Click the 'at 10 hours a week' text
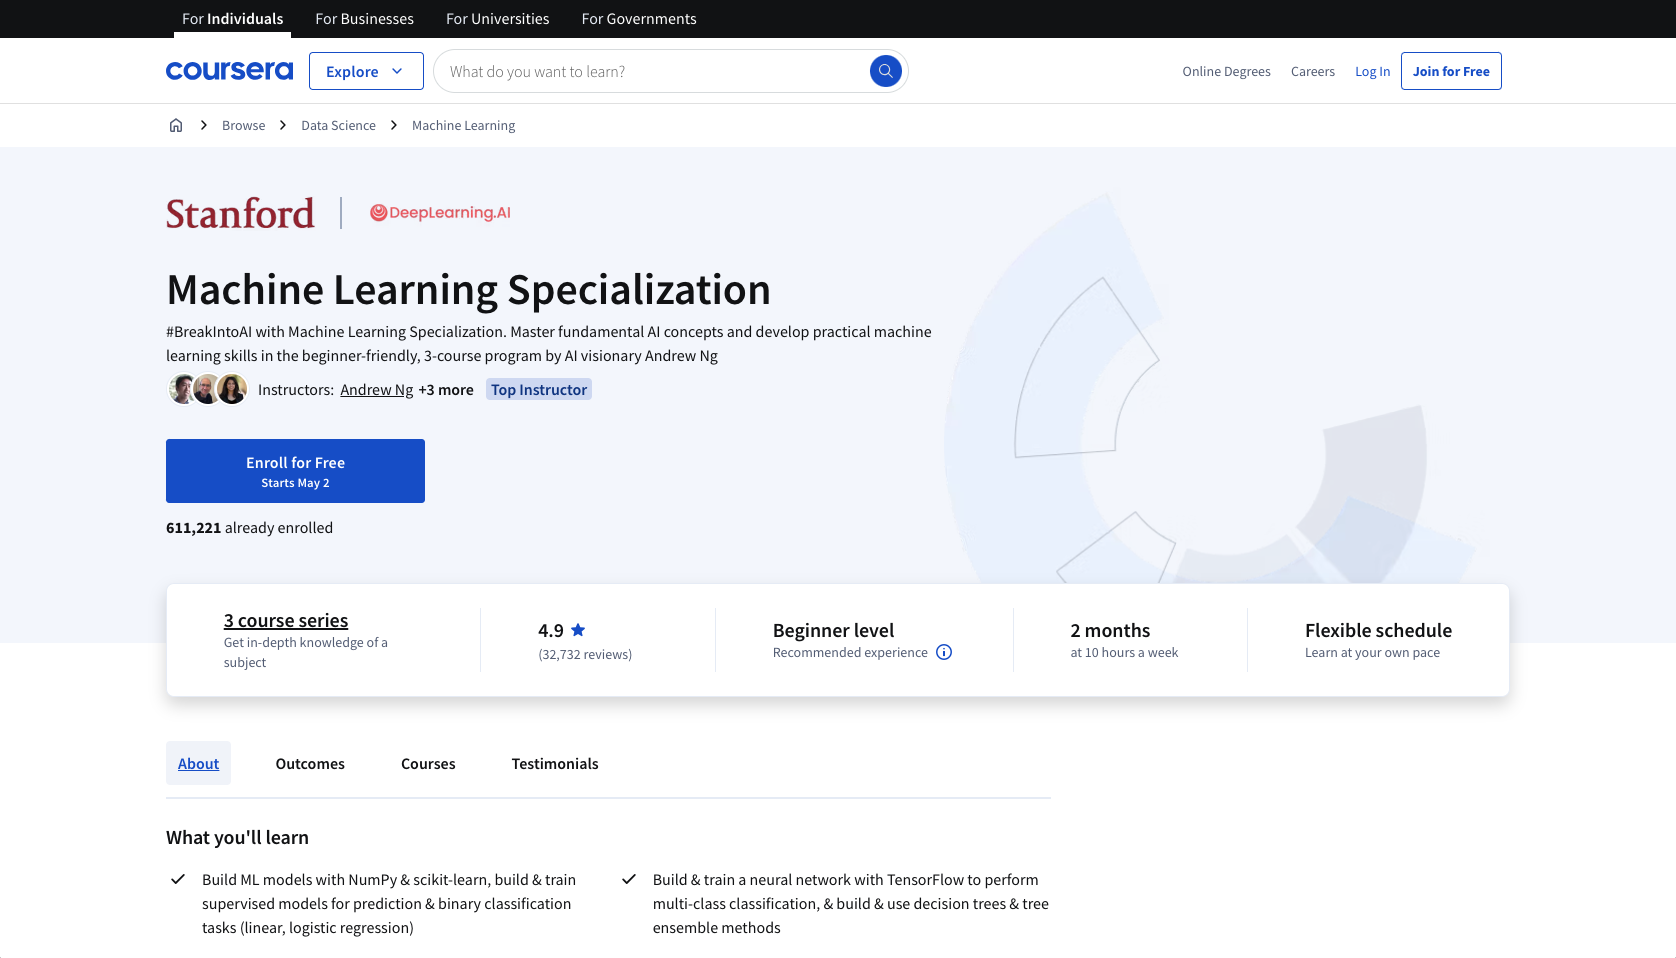 pyautogui.click(x=1124, y=652)
